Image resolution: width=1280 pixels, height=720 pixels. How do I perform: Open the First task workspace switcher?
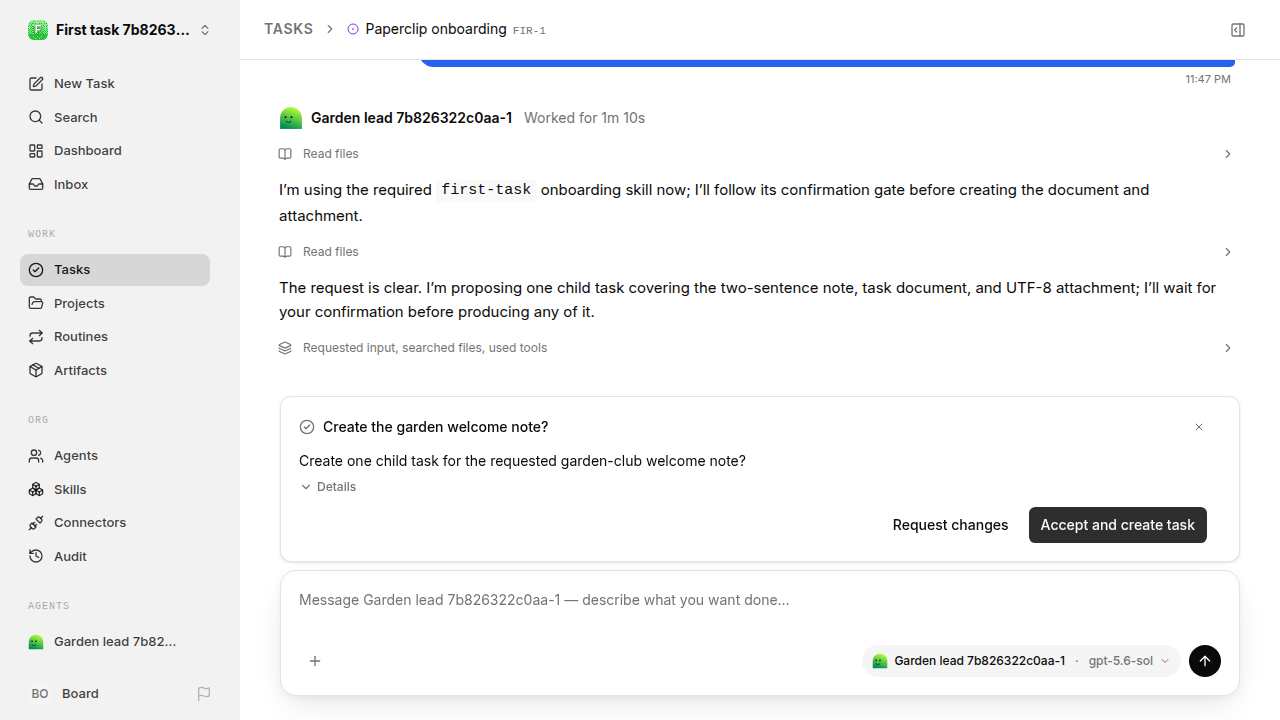120,30
